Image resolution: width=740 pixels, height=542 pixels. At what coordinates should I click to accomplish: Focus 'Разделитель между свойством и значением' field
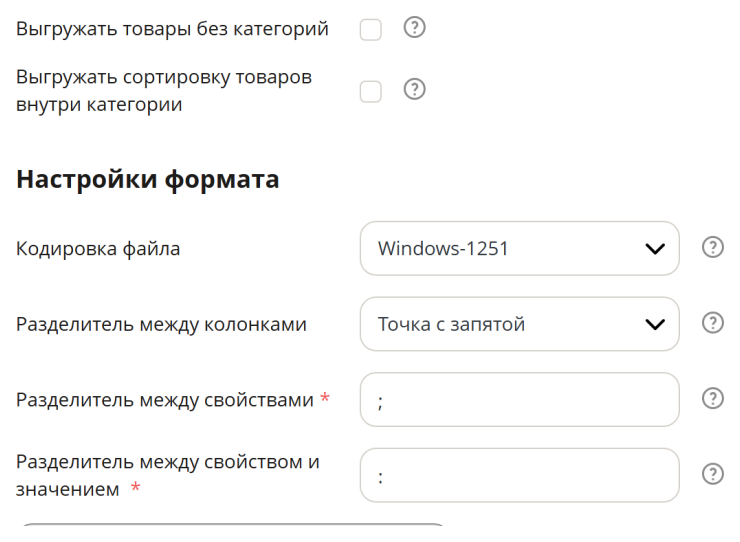click(520, 475)
